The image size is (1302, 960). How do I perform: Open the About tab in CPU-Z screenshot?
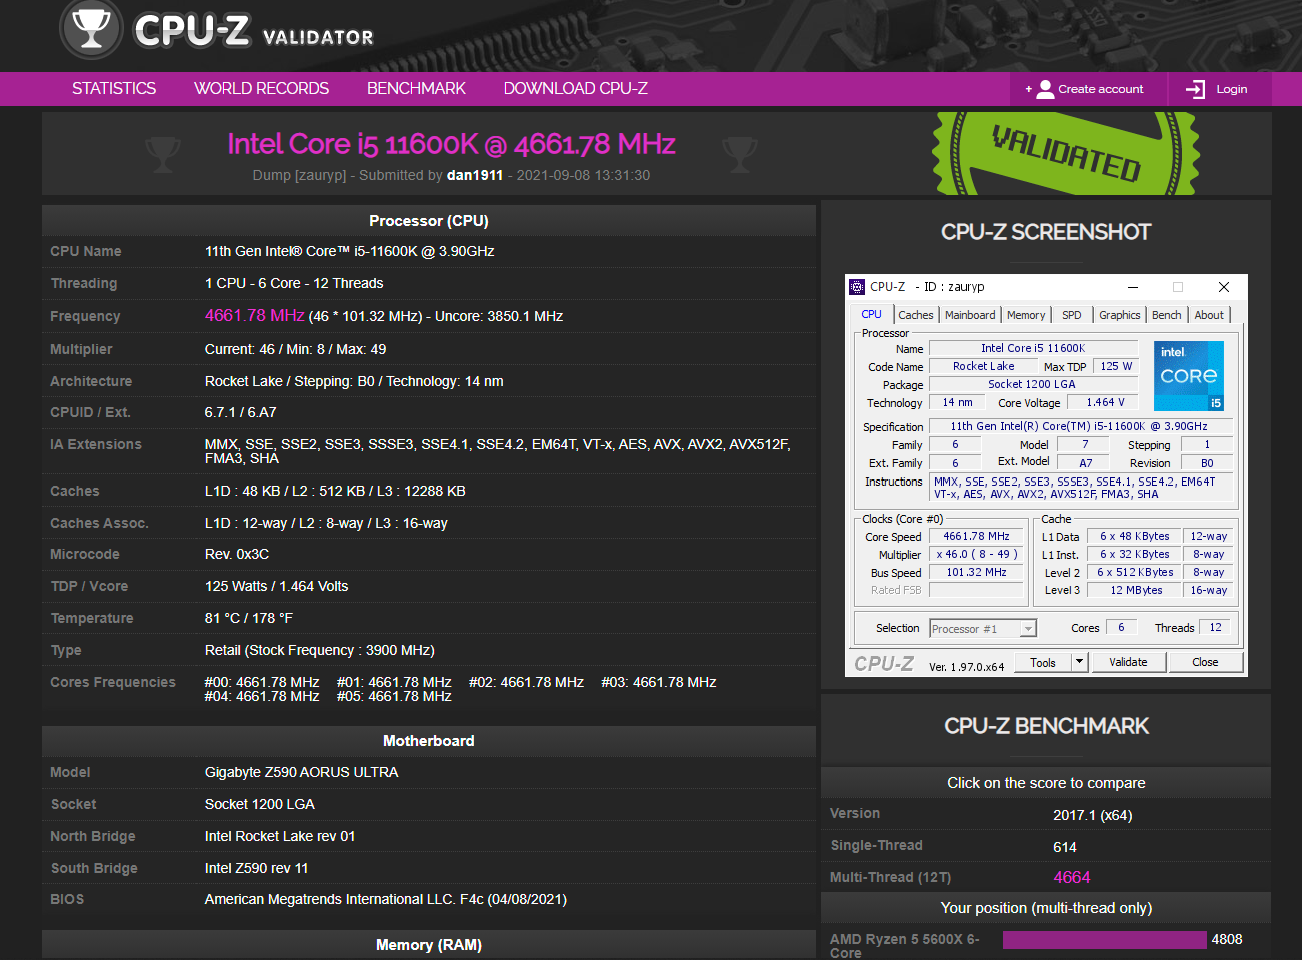[x=1209, y=315]
